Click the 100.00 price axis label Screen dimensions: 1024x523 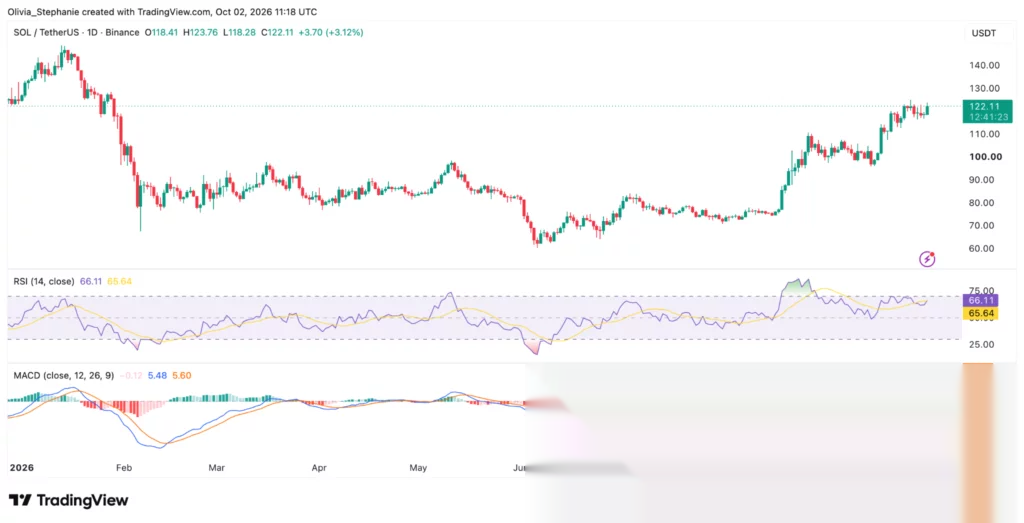pos(985,157)
